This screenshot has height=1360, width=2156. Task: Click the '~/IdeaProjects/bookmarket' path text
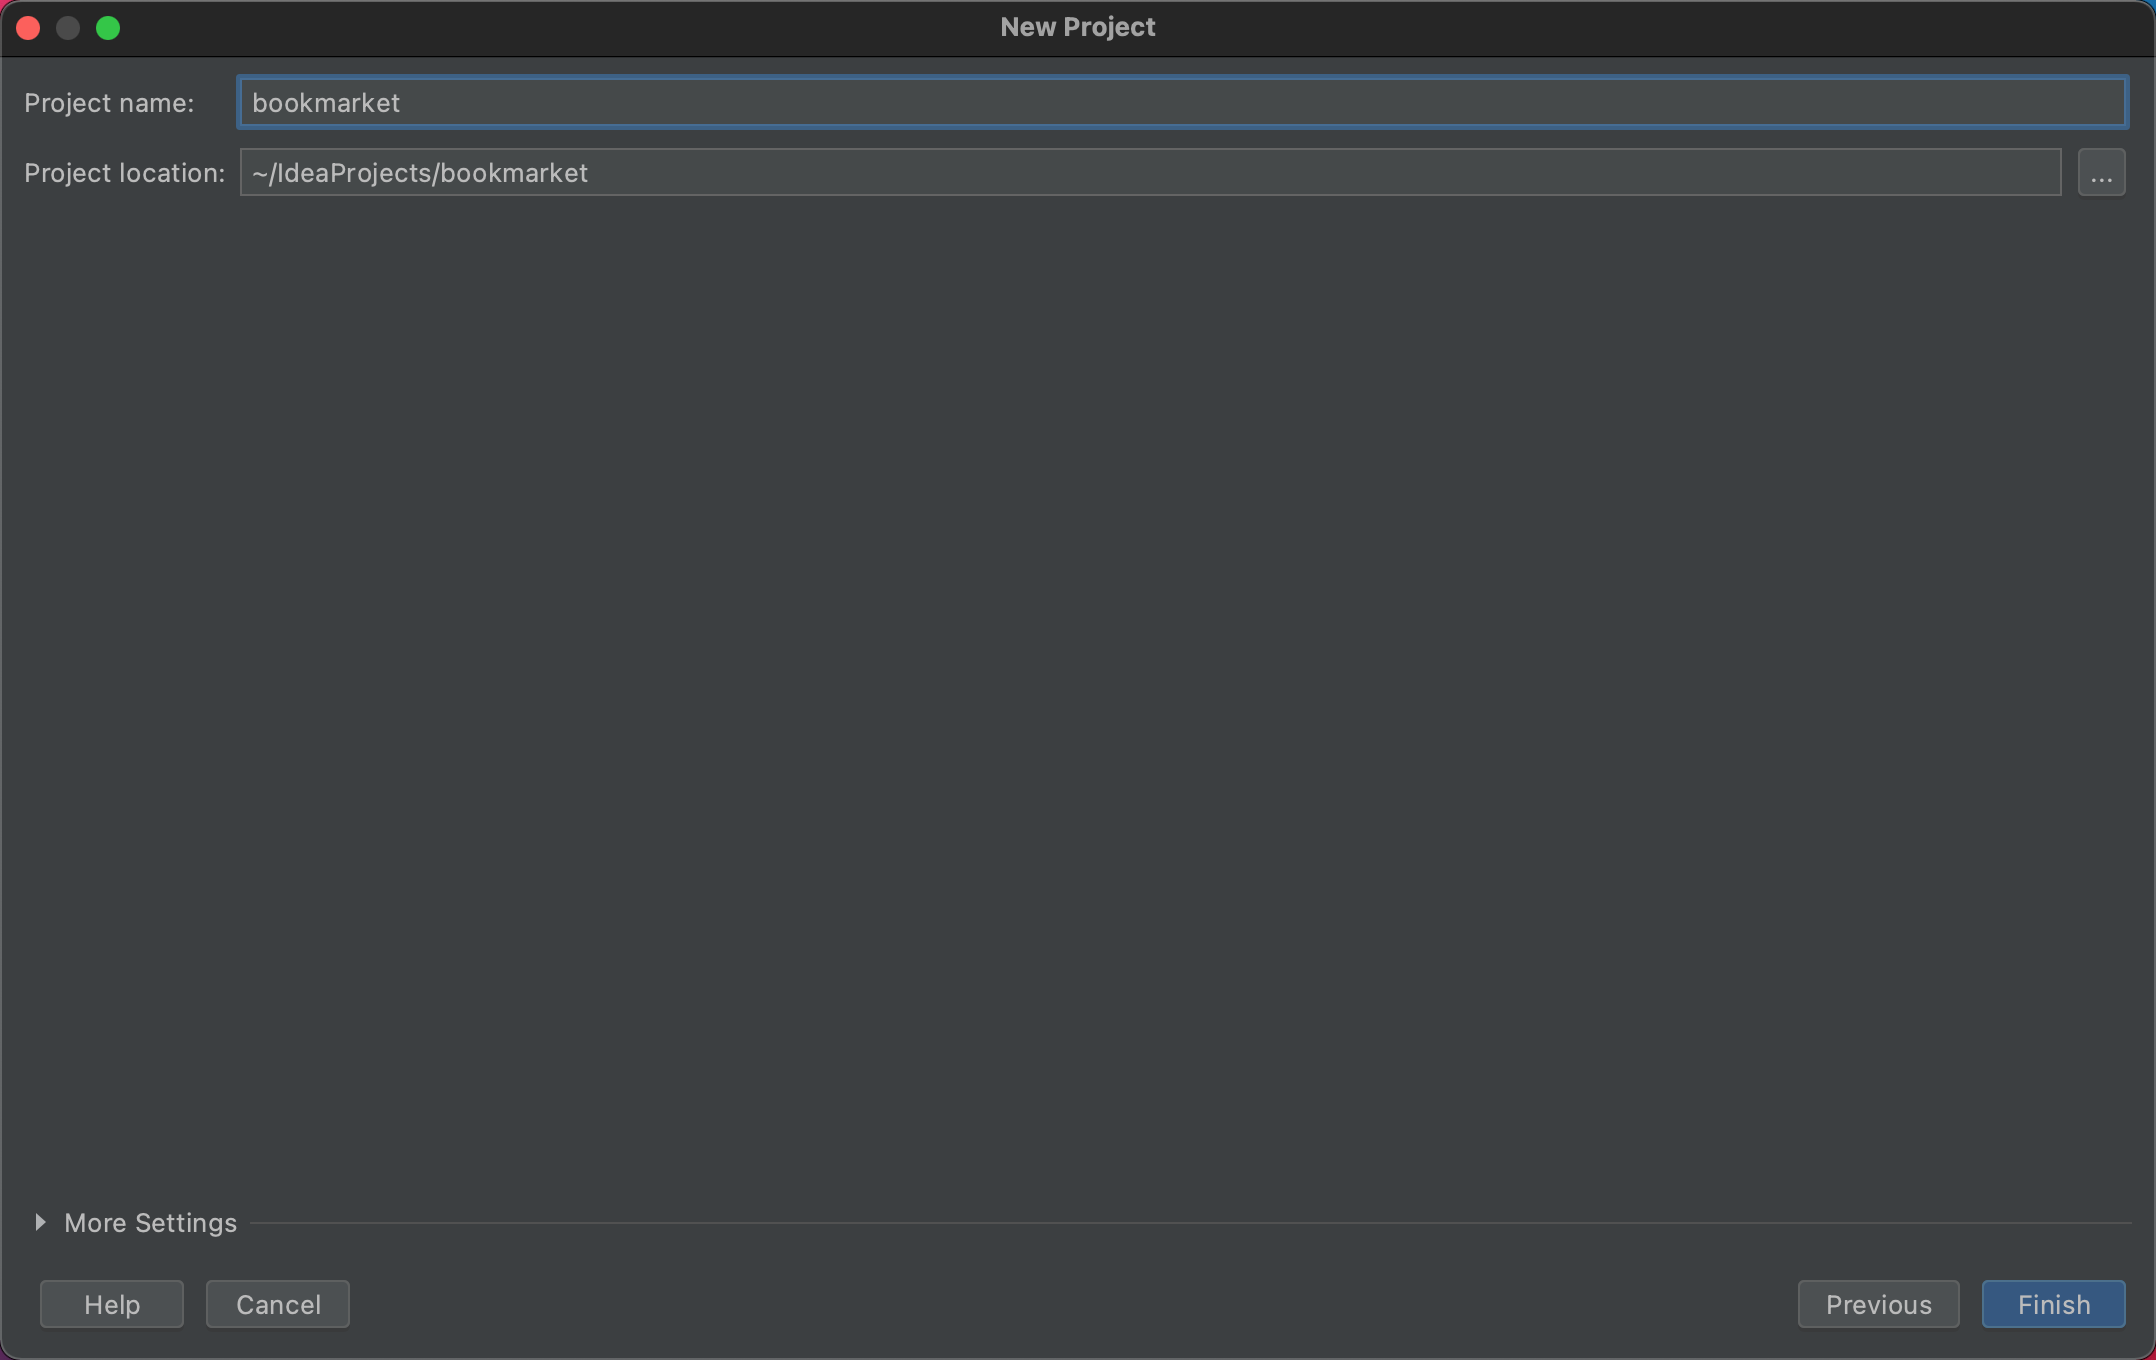(420, 173)
